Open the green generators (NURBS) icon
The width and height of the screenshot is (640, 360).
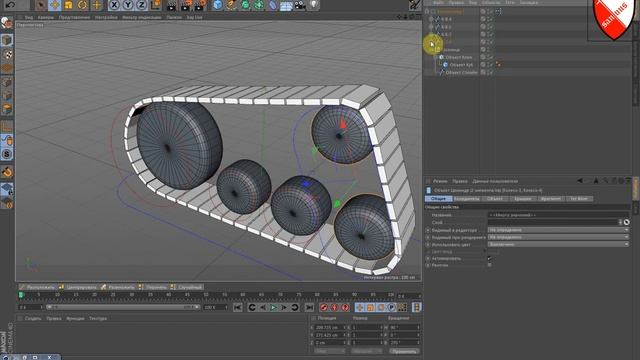(245, 5)
